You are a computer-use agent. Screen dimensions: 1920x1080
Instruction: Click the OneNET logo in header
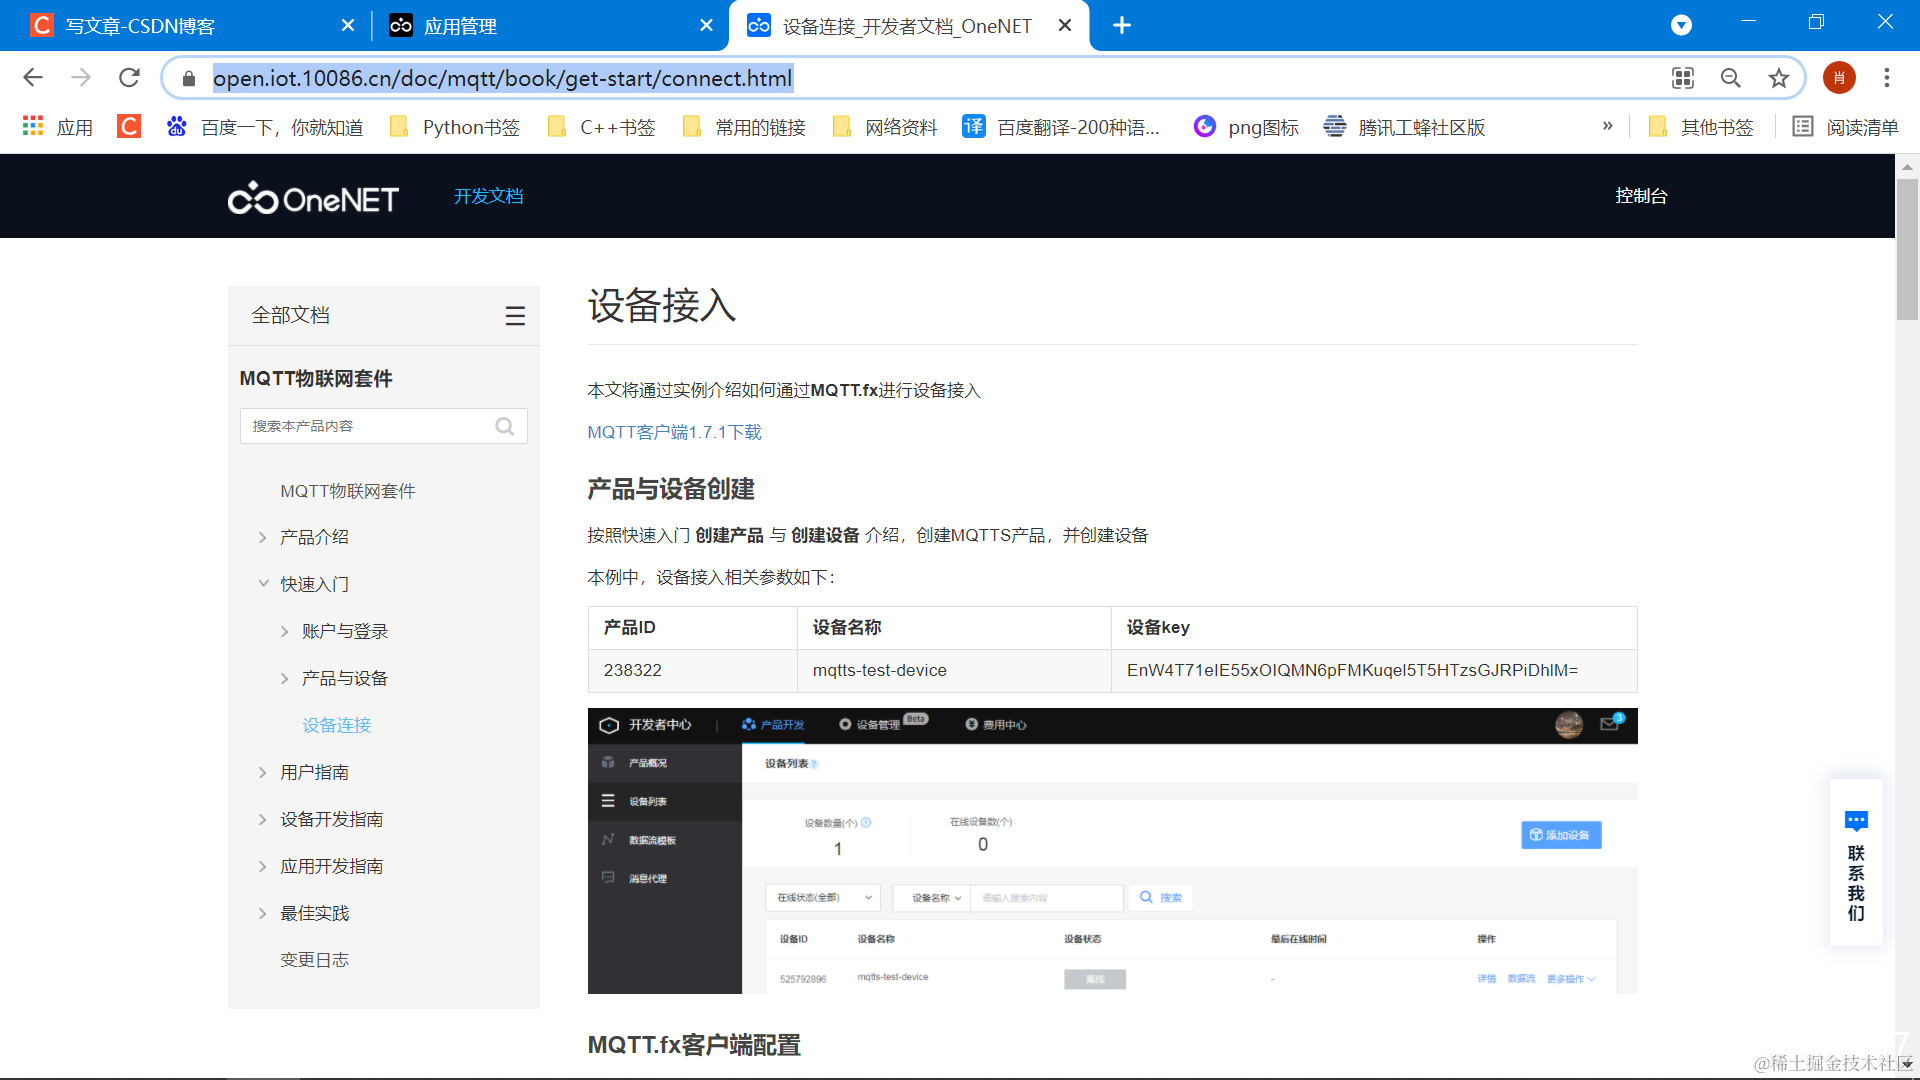(x=313, y=199)
